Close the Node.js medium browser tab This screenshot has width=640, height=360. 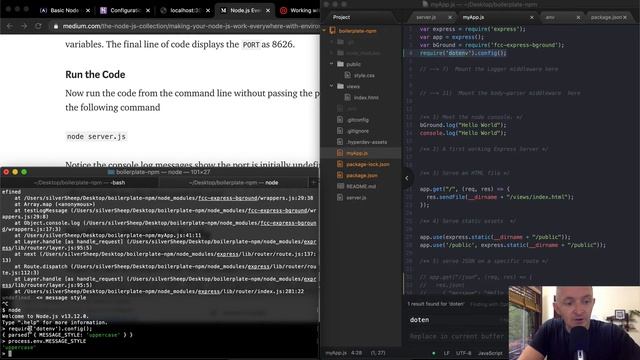[x=268, y=11]
